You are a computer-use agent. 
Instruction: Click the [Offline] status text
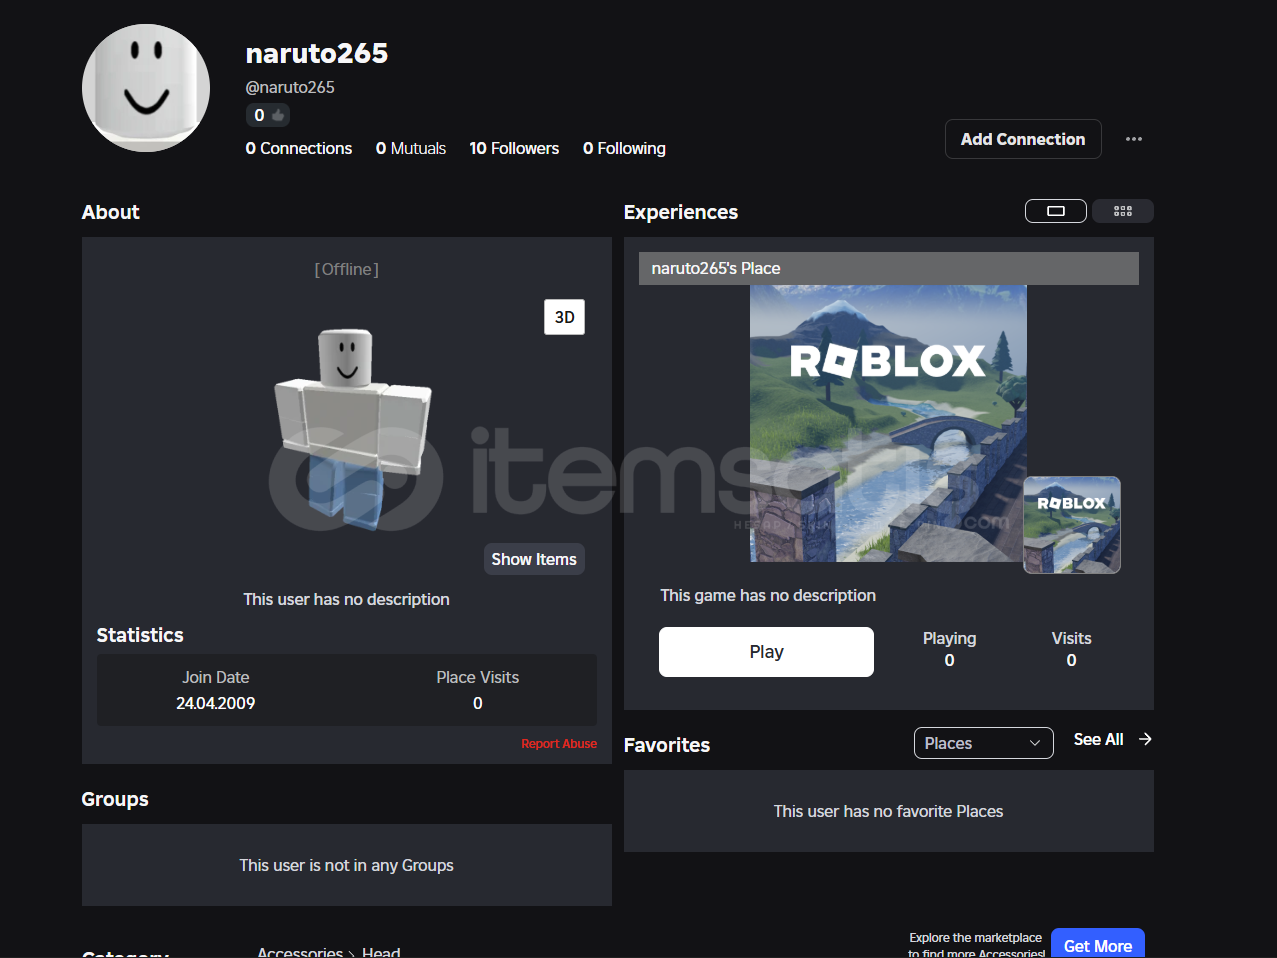coord(347,269)
